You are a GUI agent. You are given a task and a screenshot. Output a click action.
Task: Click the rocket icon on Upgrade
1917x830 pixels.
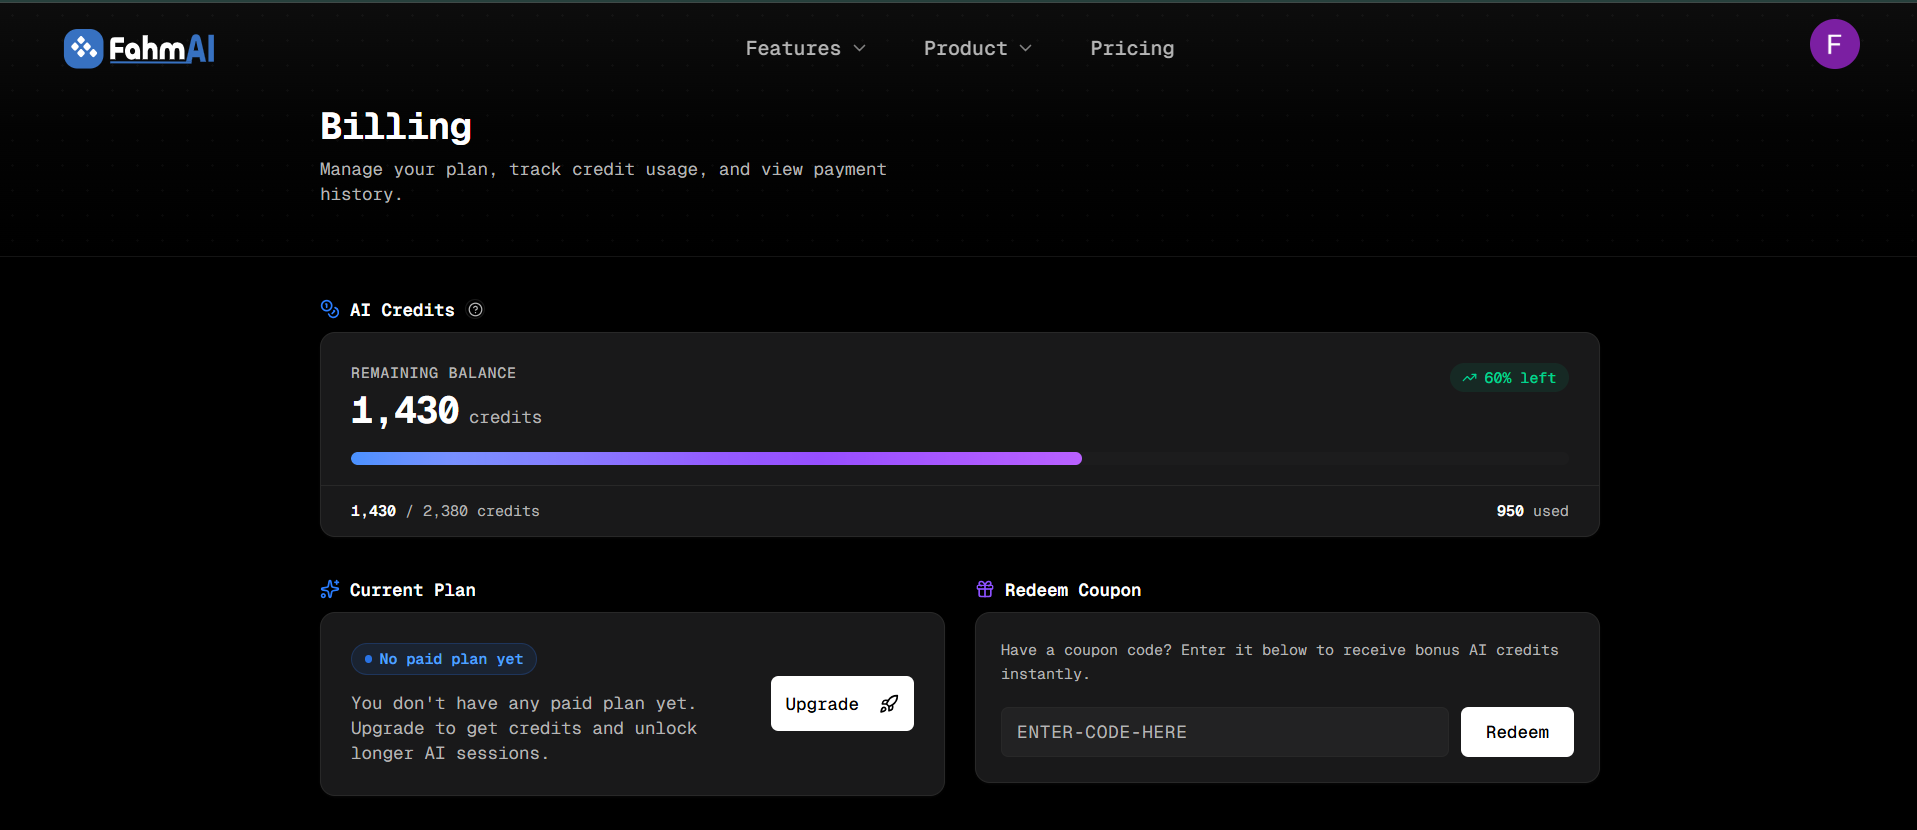888,704
